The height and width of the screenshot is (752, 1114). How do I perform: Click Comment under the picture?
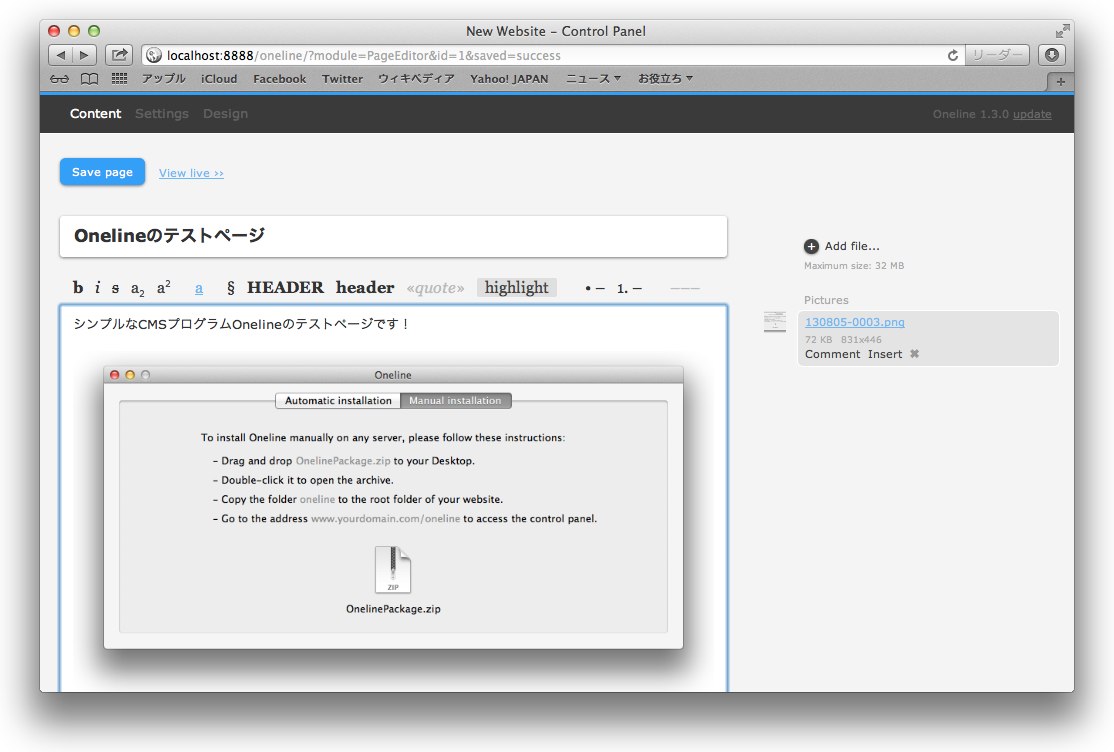[832, 354]
